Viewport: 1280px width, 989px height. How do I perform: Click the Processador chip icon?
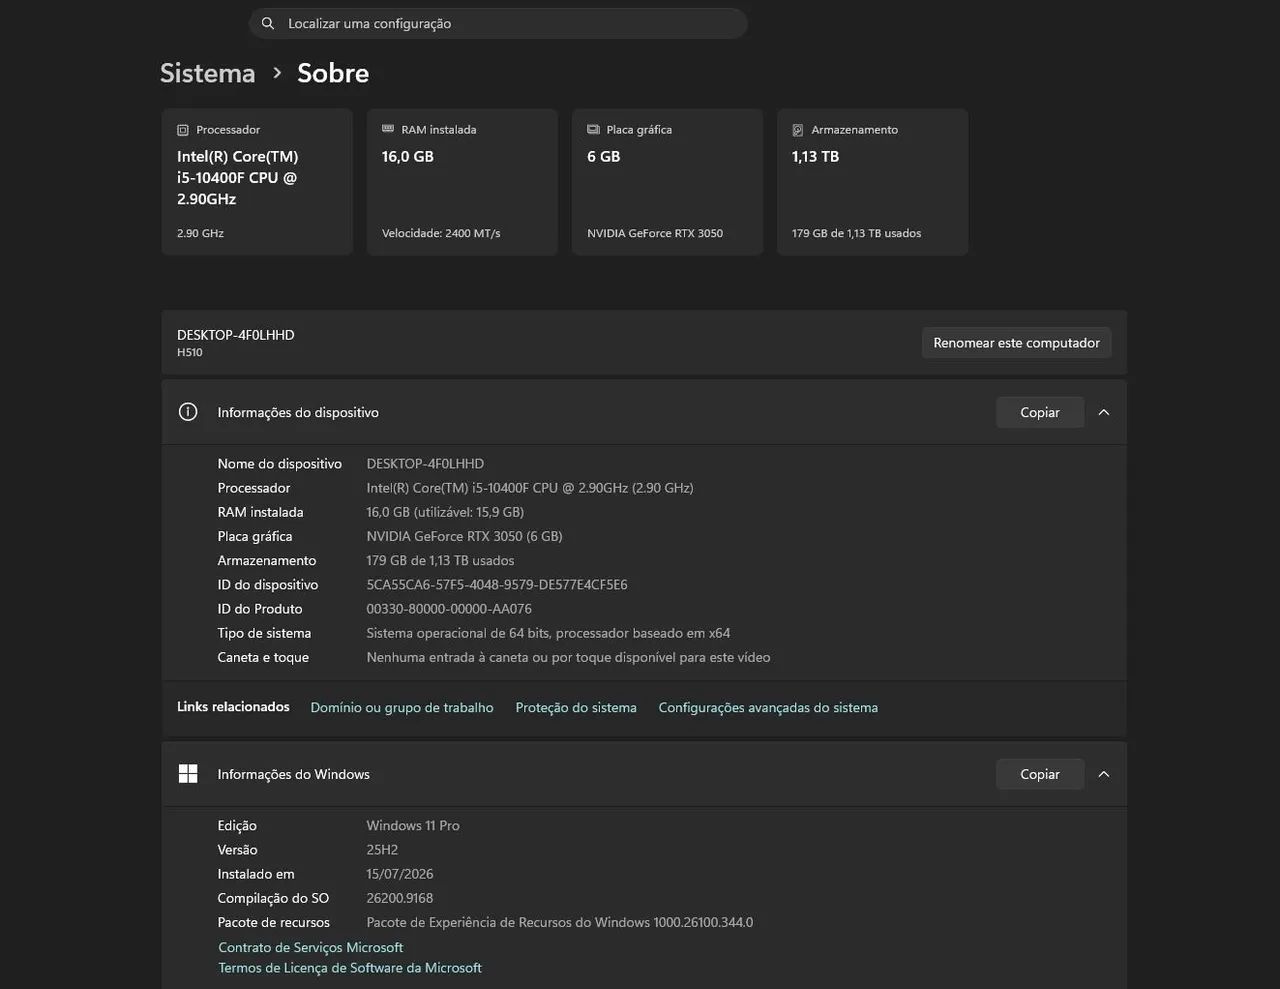(183, 130)
